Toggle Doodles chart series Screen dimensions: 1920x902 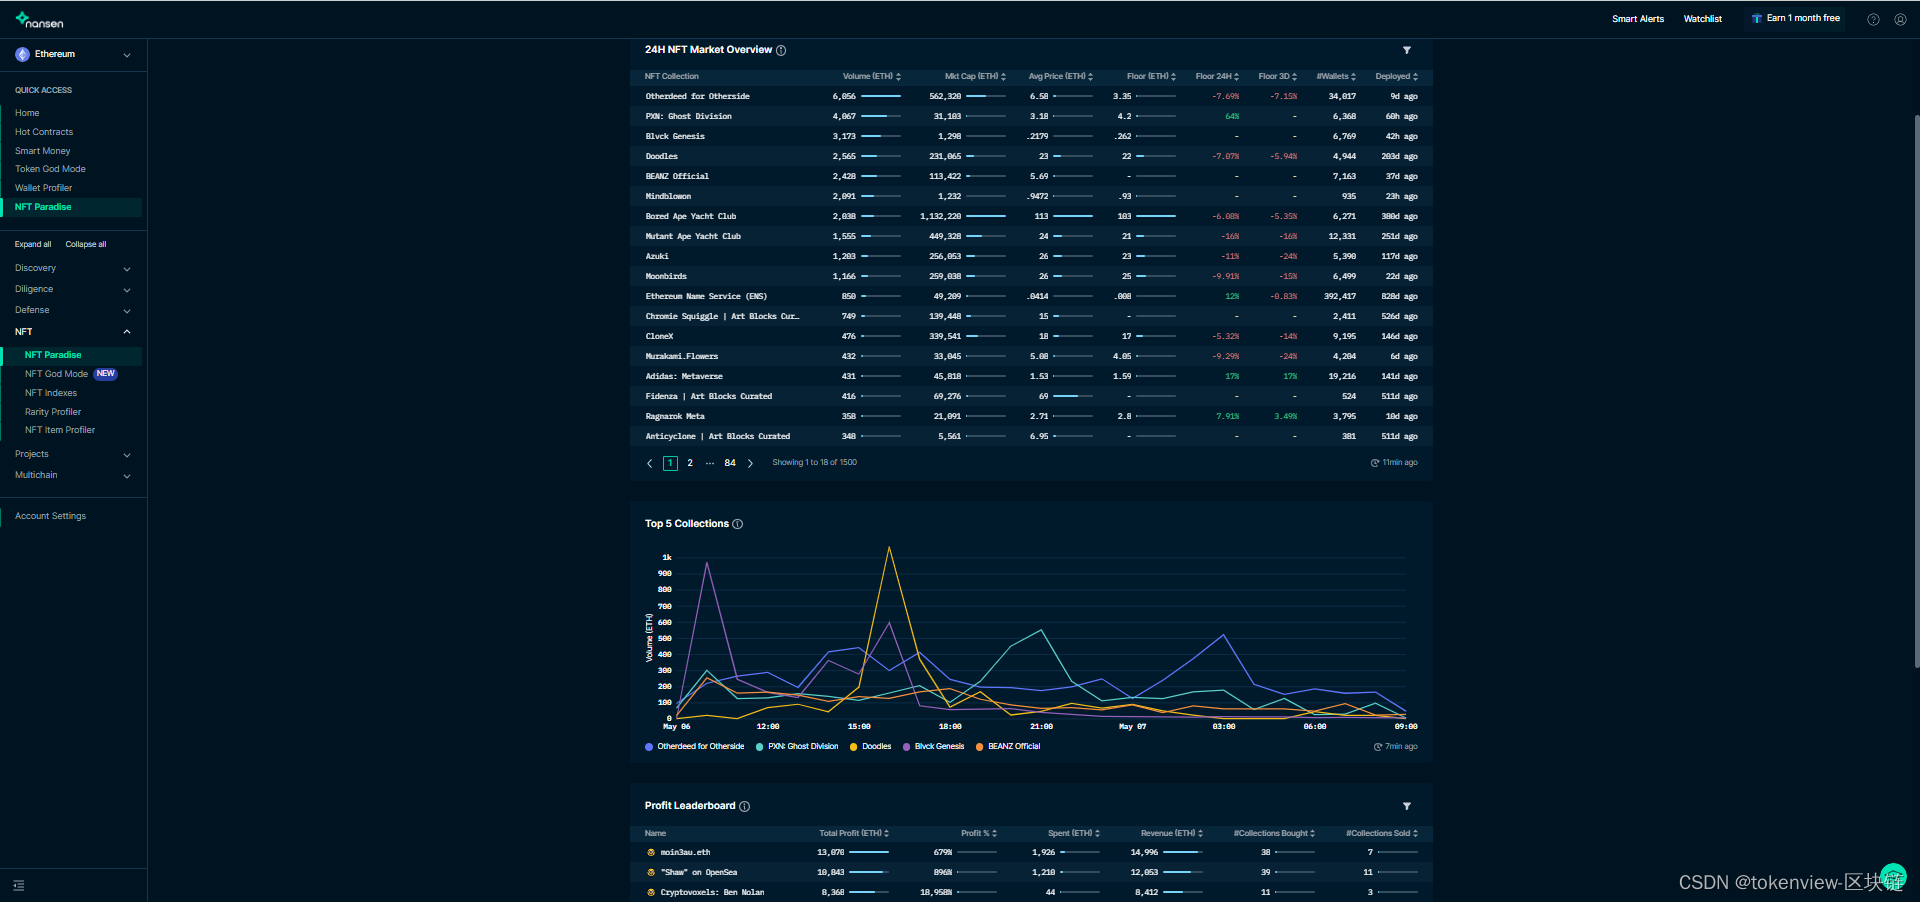pos(870,747)
